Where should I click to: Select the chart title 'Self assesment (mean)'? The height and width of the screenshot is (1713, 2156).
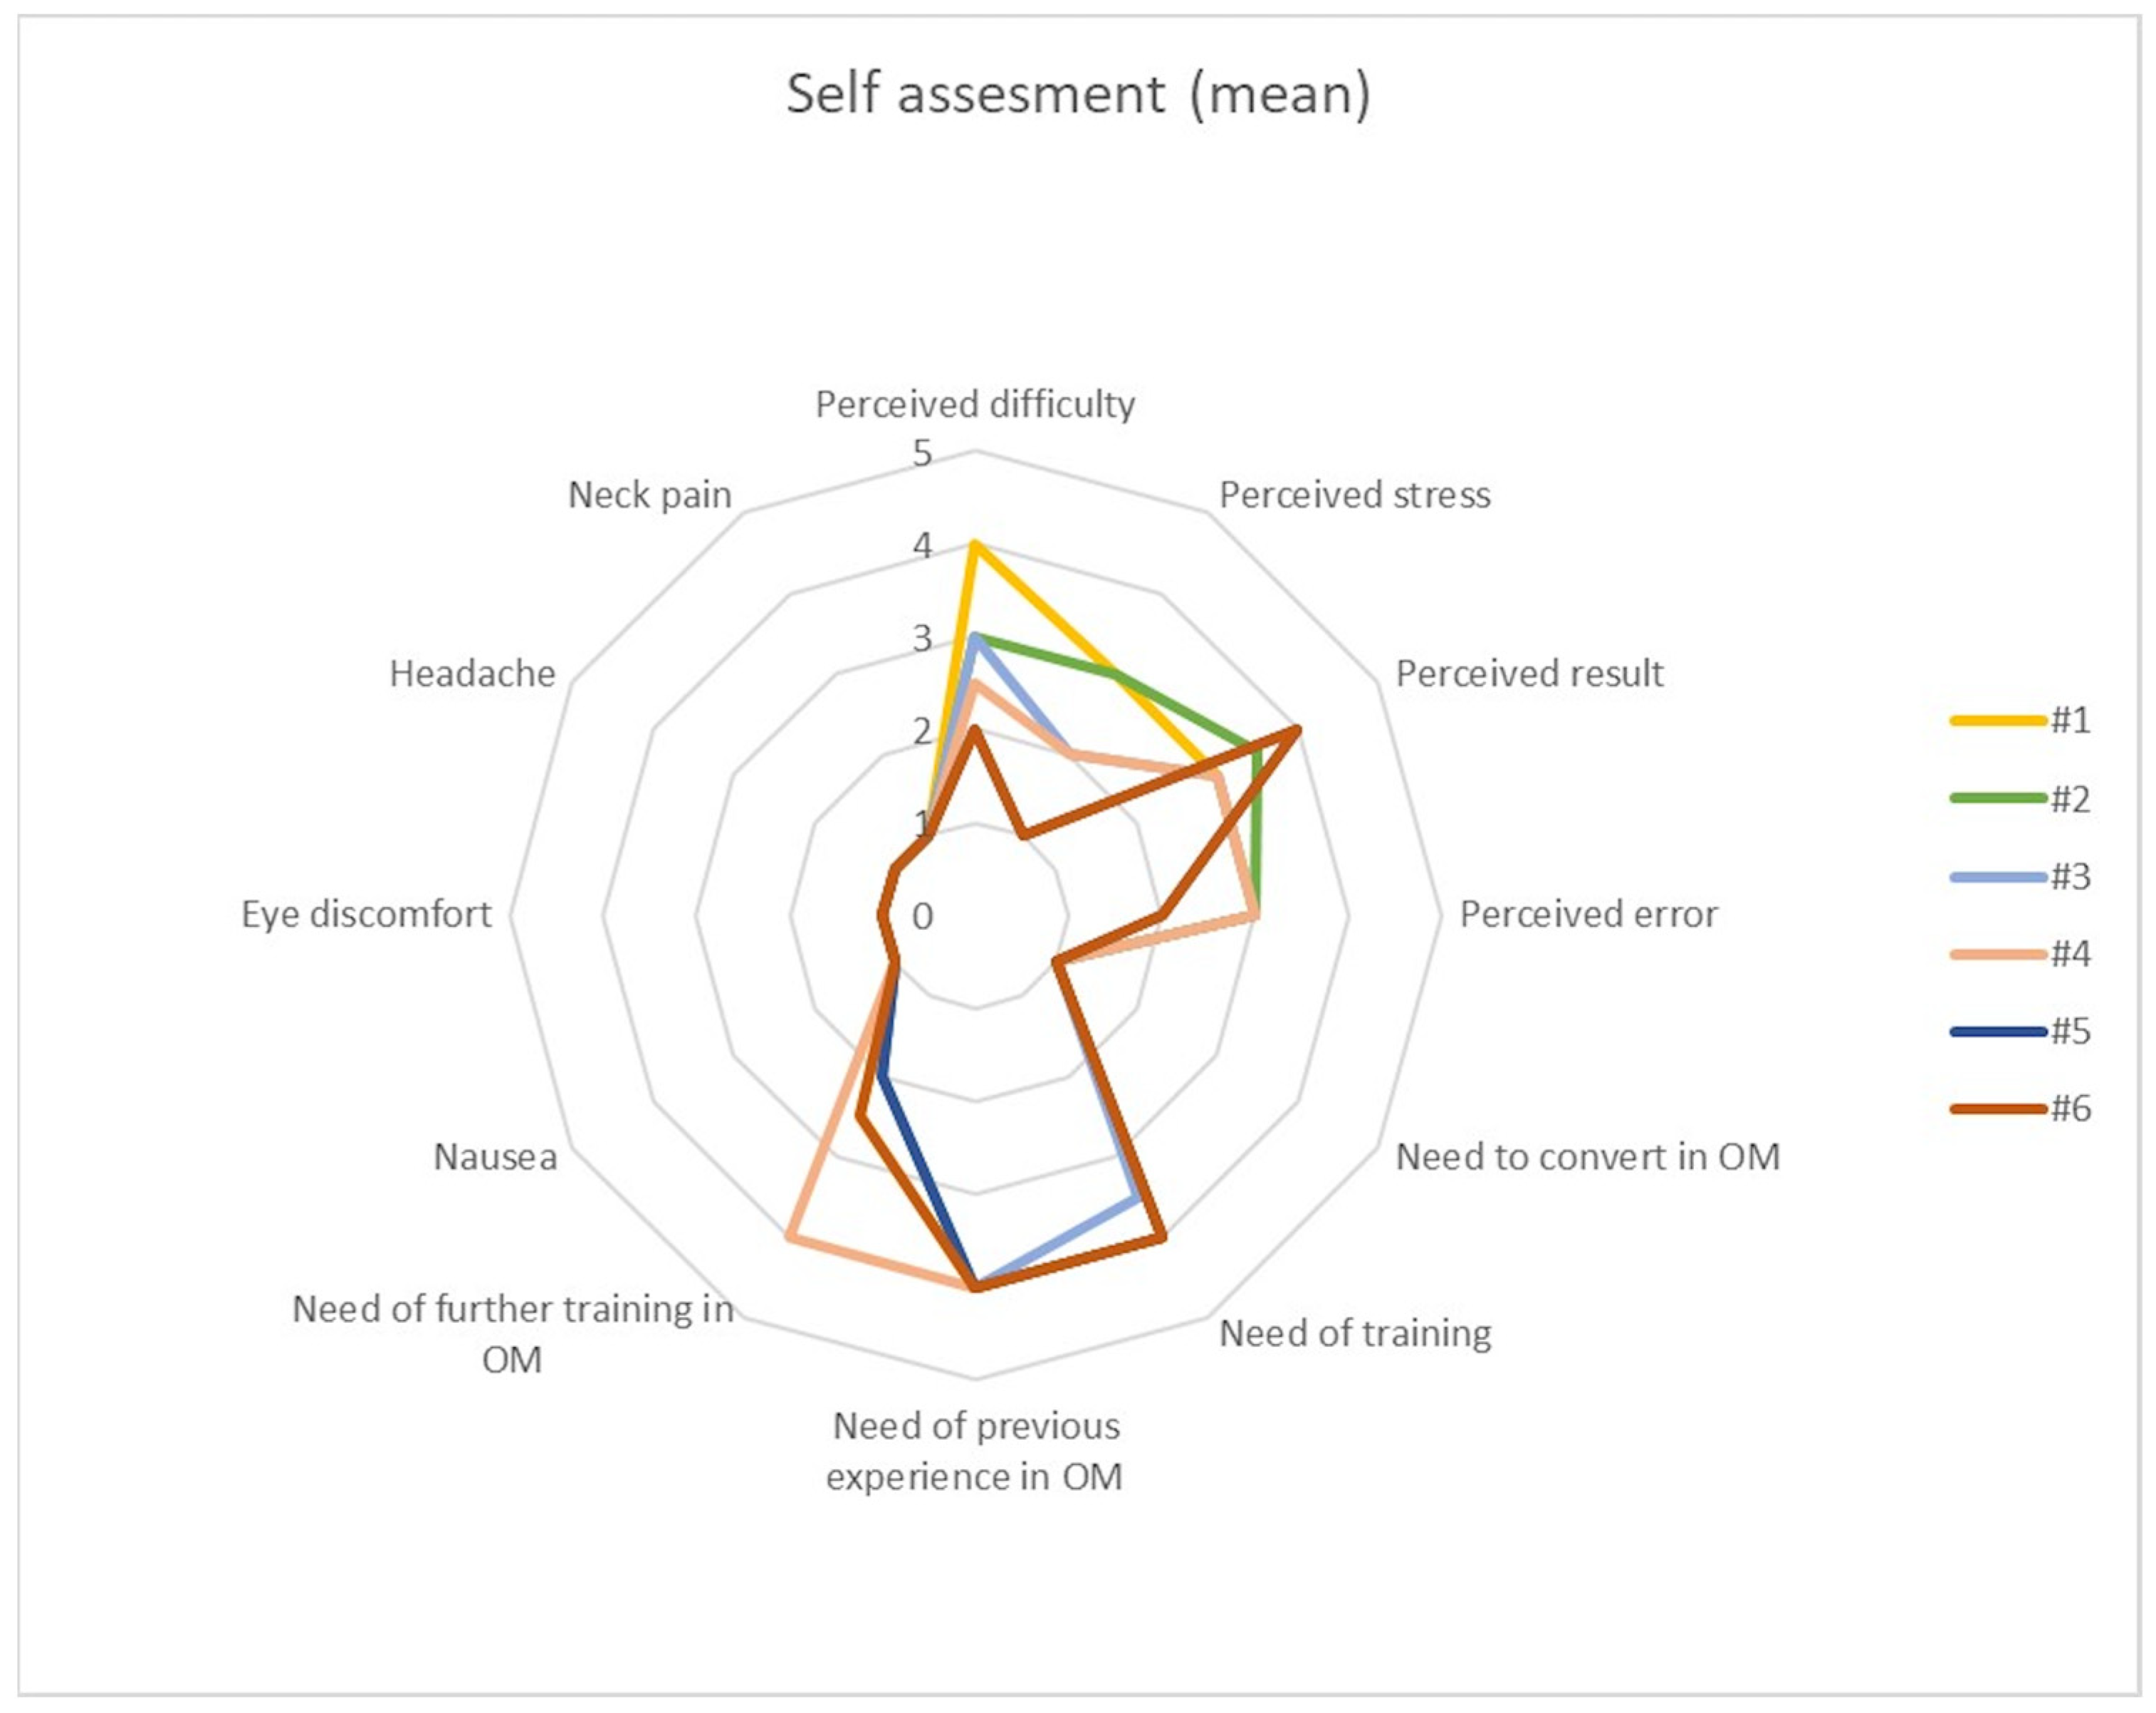[x=1077, y=95]
